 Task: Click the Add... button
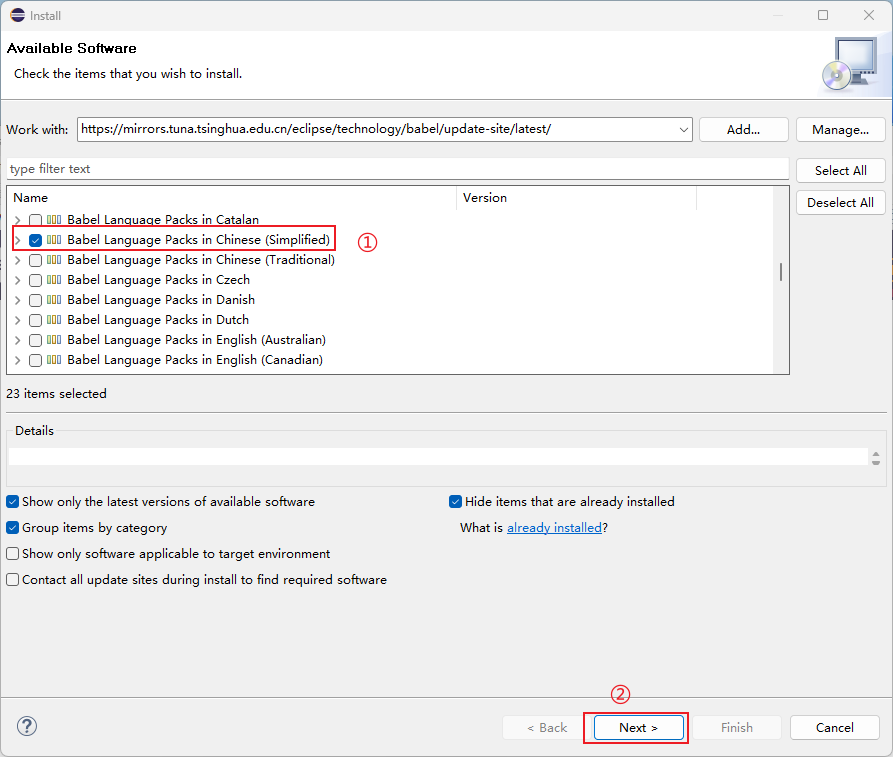[x=743, y=130]
